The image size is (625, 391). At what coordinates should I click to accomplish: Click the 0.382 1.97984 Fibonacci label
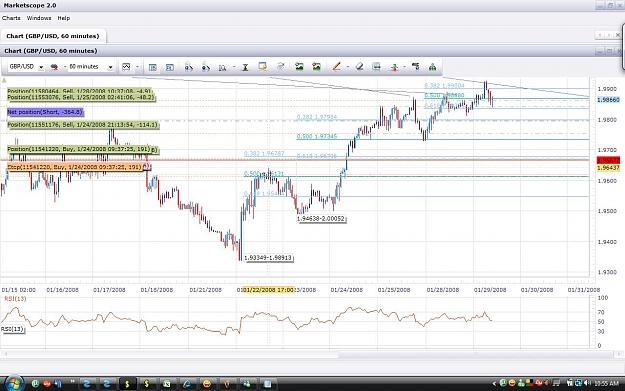pos(316,117)
